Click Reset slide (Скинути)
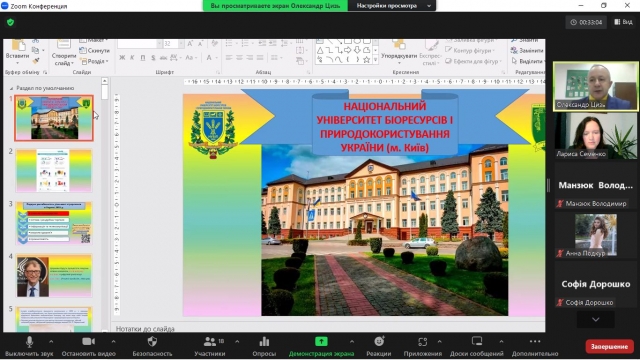This screenshot has height=360, width=640. [95, 51]
